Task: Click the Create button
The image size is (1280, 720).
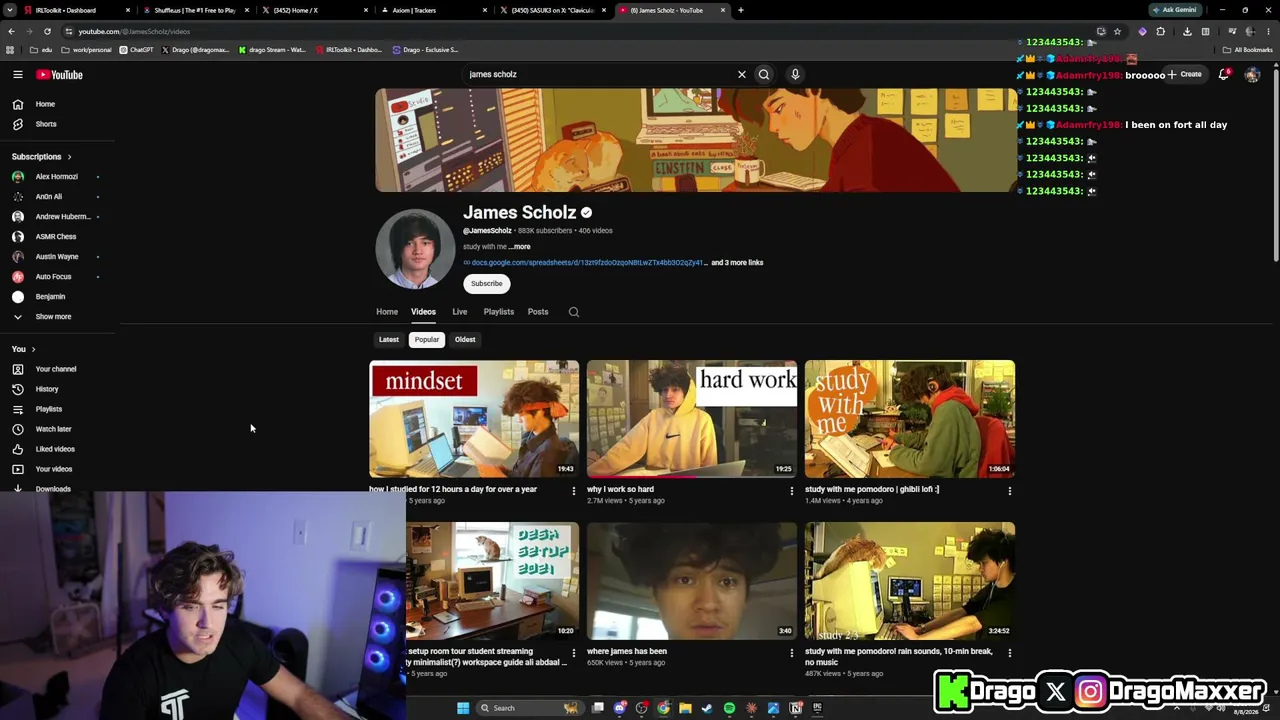Action: point(1184,74)
